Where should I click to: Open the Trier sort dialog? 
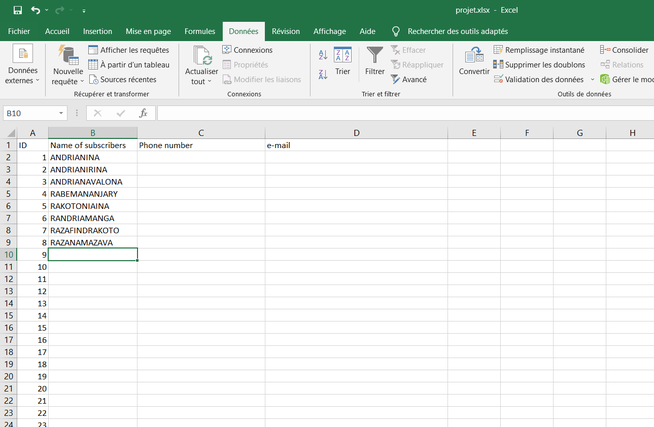342,60
